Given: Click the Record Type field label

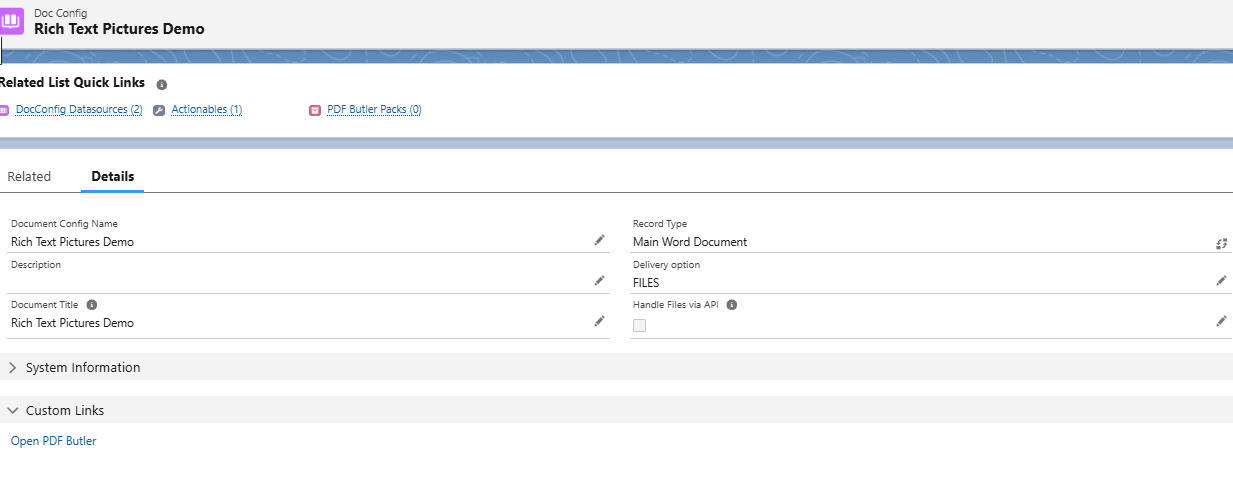Looking at the screenshot, I should tap(660, 224).
